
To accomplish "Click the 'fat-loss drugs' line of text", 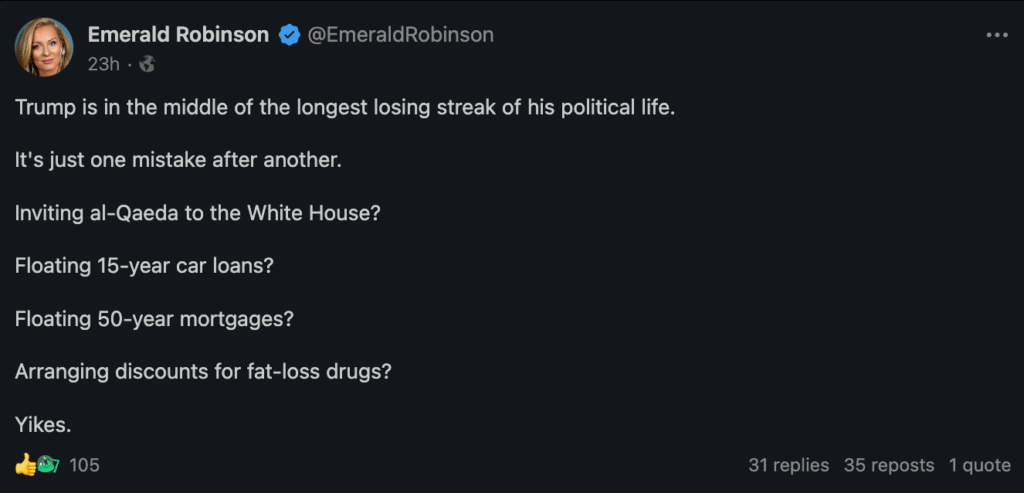I will [x=203, y=371].
